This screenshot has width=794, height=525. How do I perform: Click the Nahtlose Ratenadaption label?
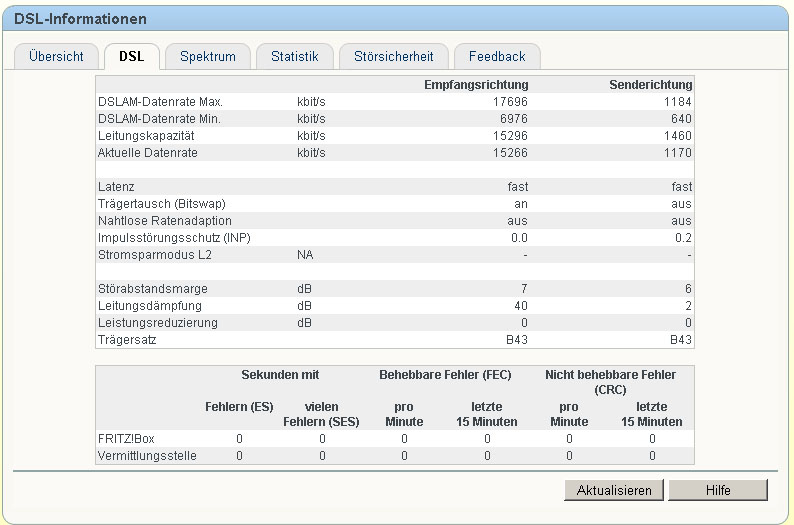point(165,221)
